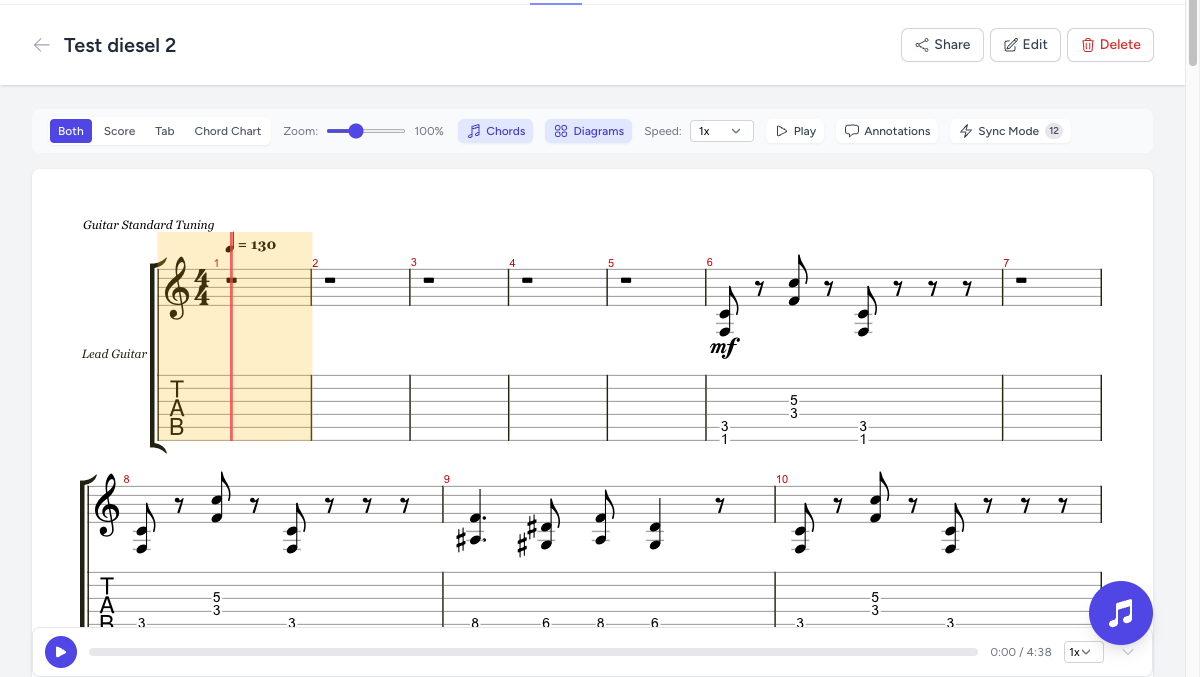This screenshot has width=1200, height=677.
Task: Switch to Score-only view
Action: (x=119, y=130)
